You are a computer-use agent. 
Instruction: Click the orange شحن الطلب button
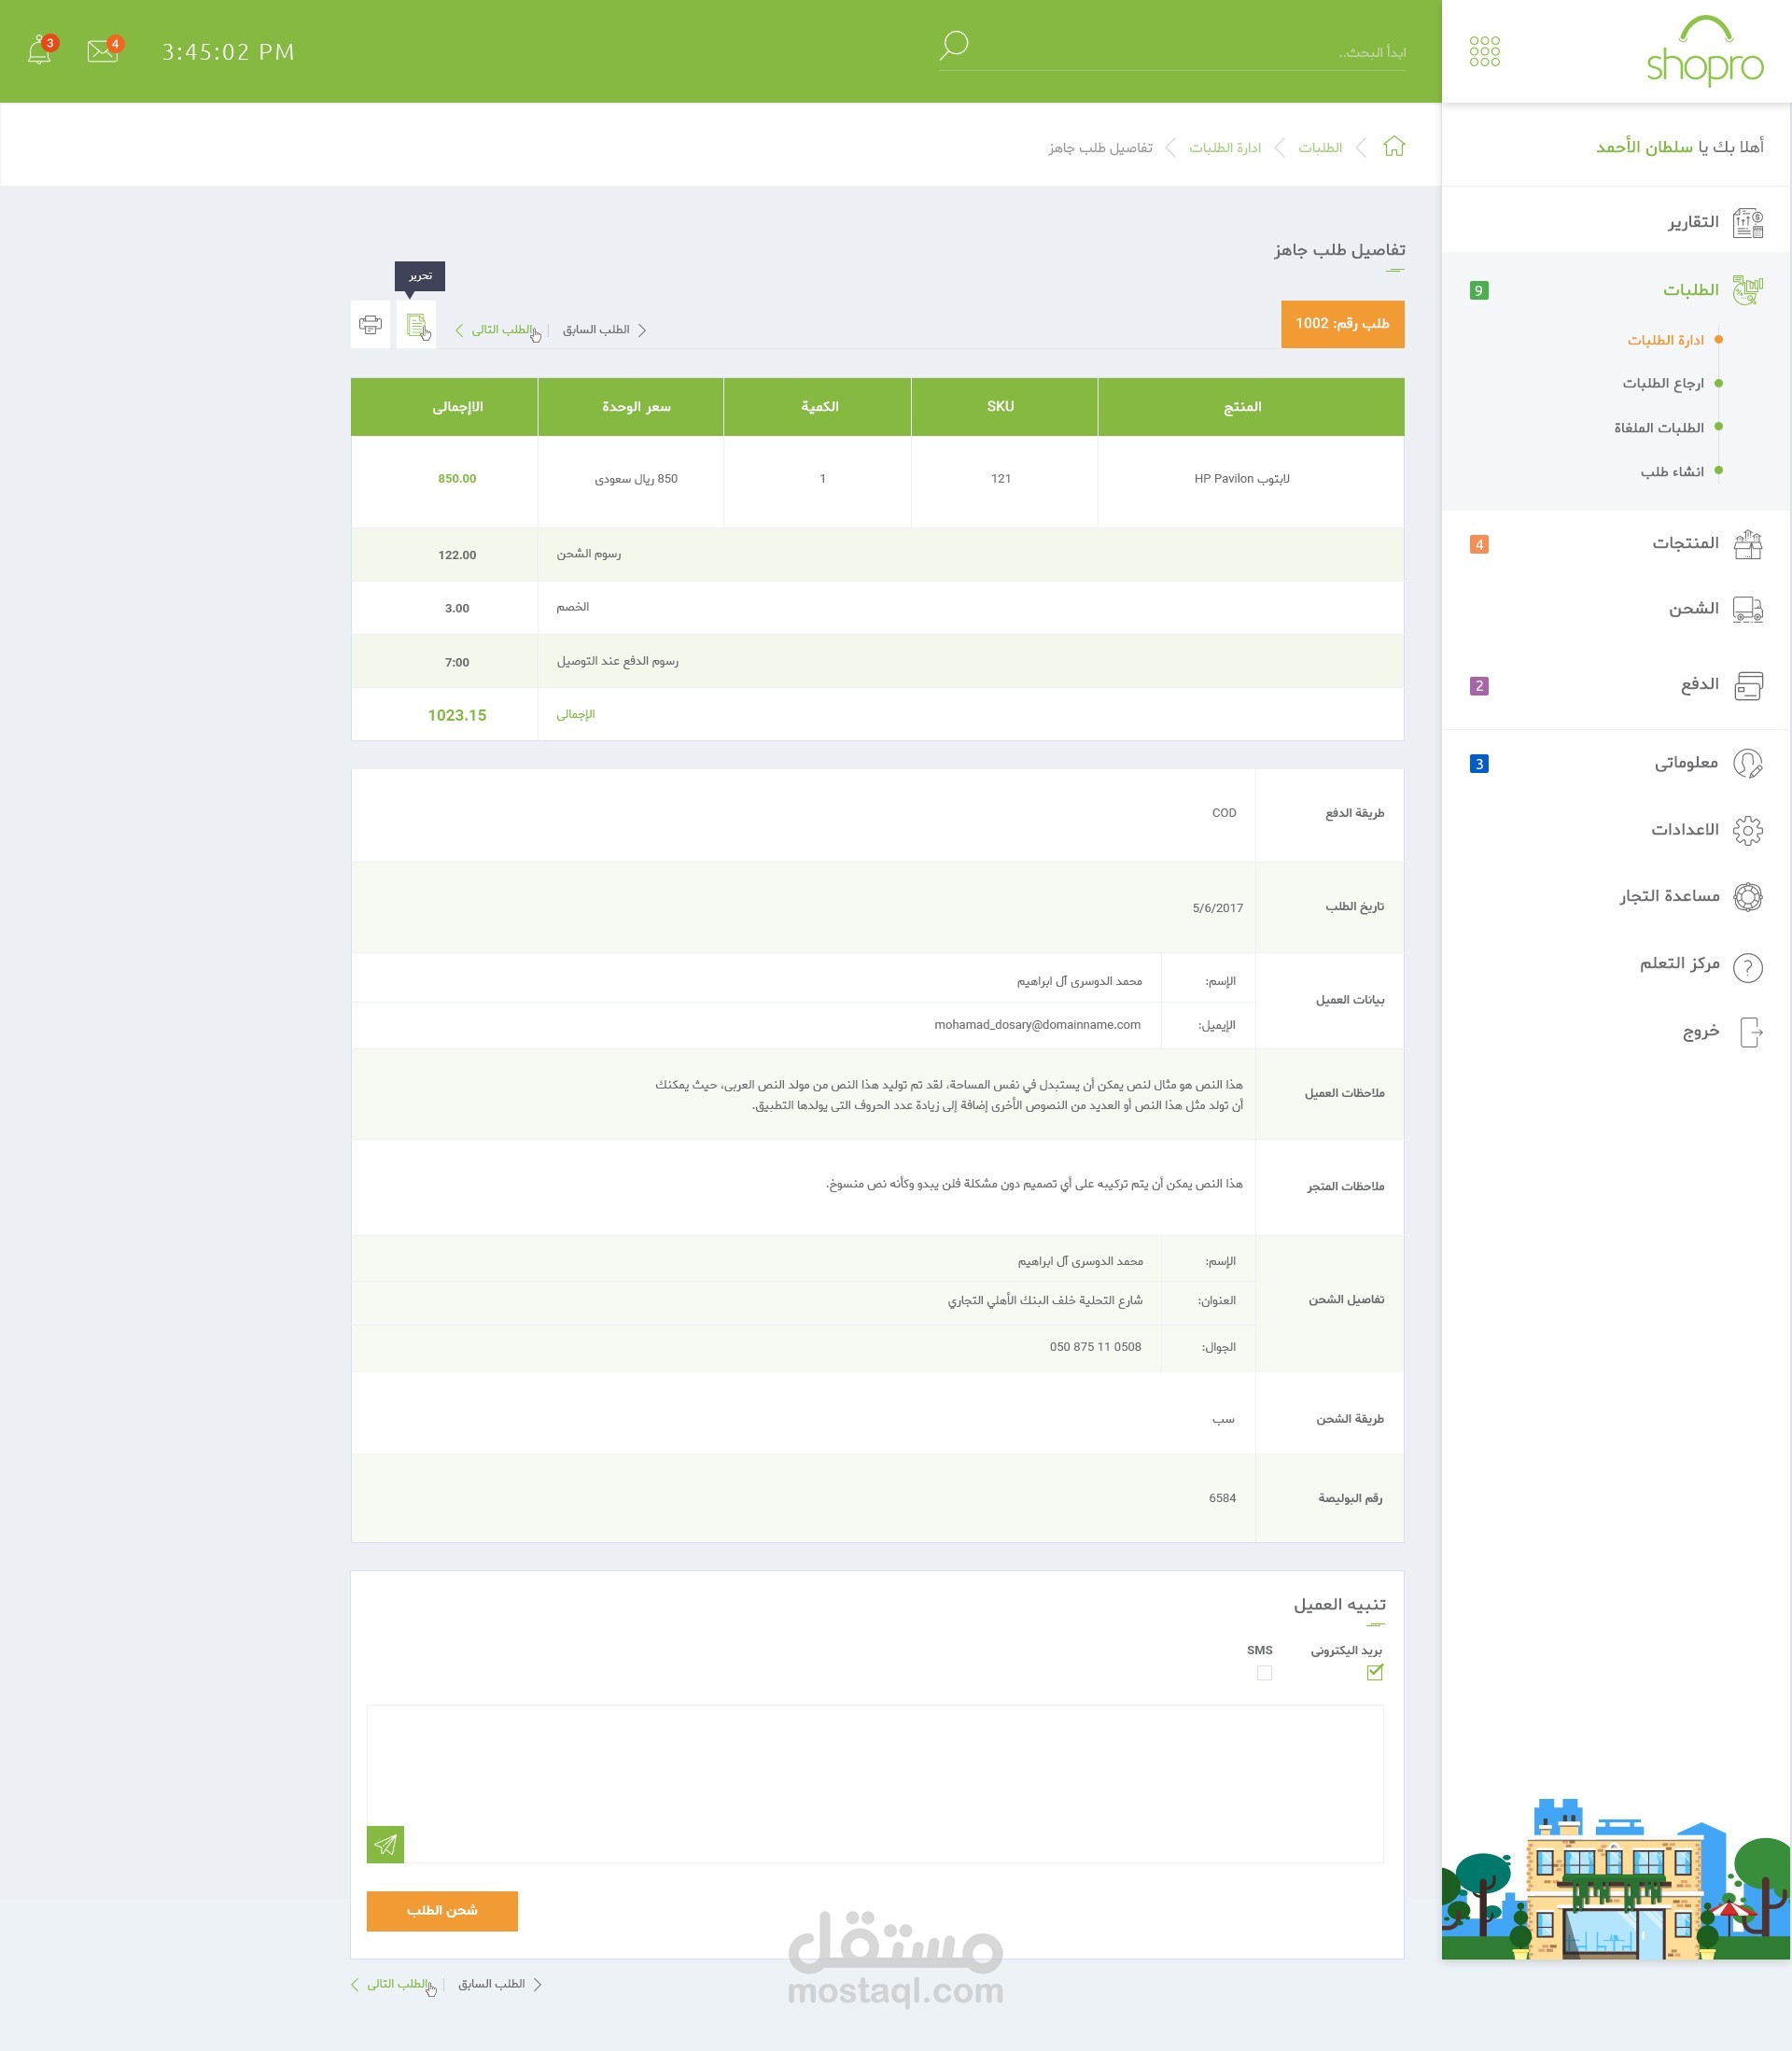tap(442, 1910)
